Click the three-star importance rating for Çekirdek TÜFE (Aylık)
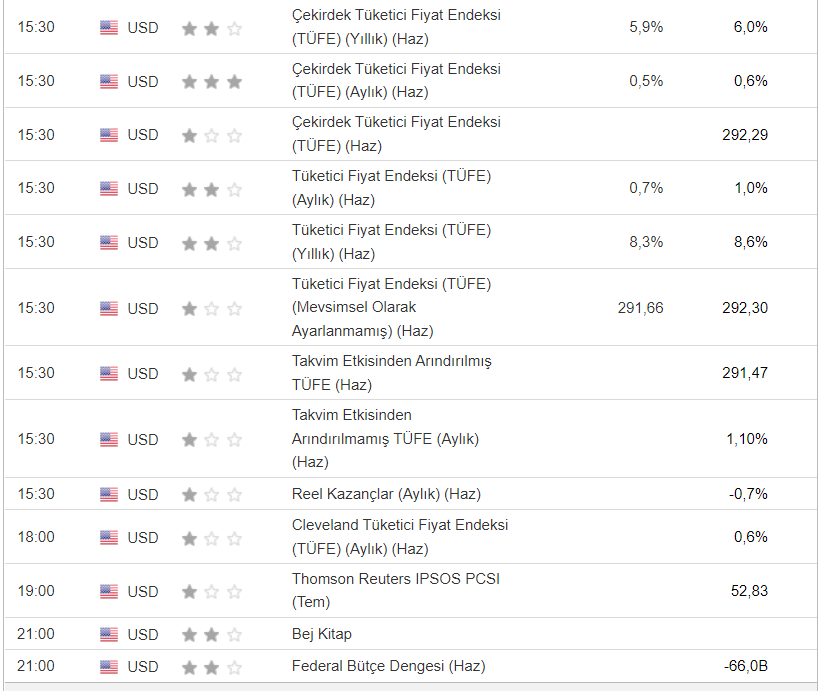Viewport: 837px width, 691px height. [212, 81]
